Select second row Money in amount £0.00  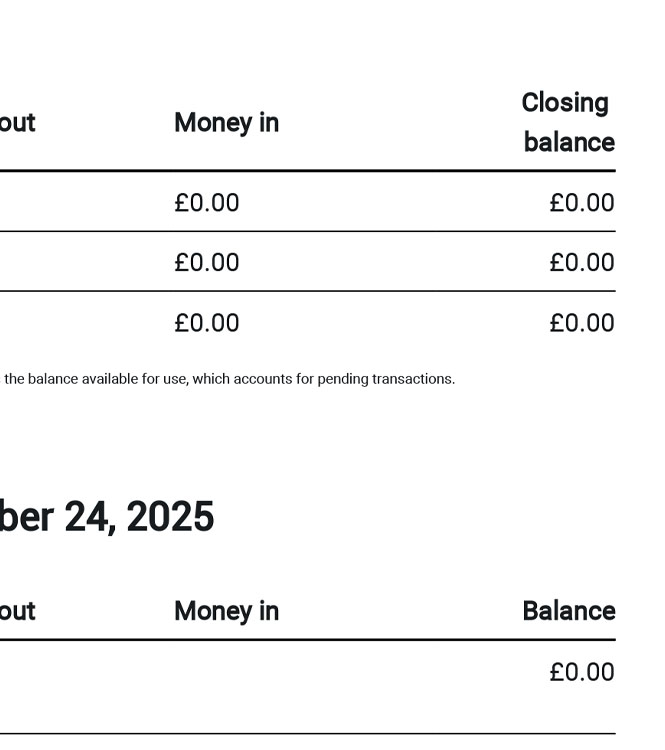click(x=207, y=263)
